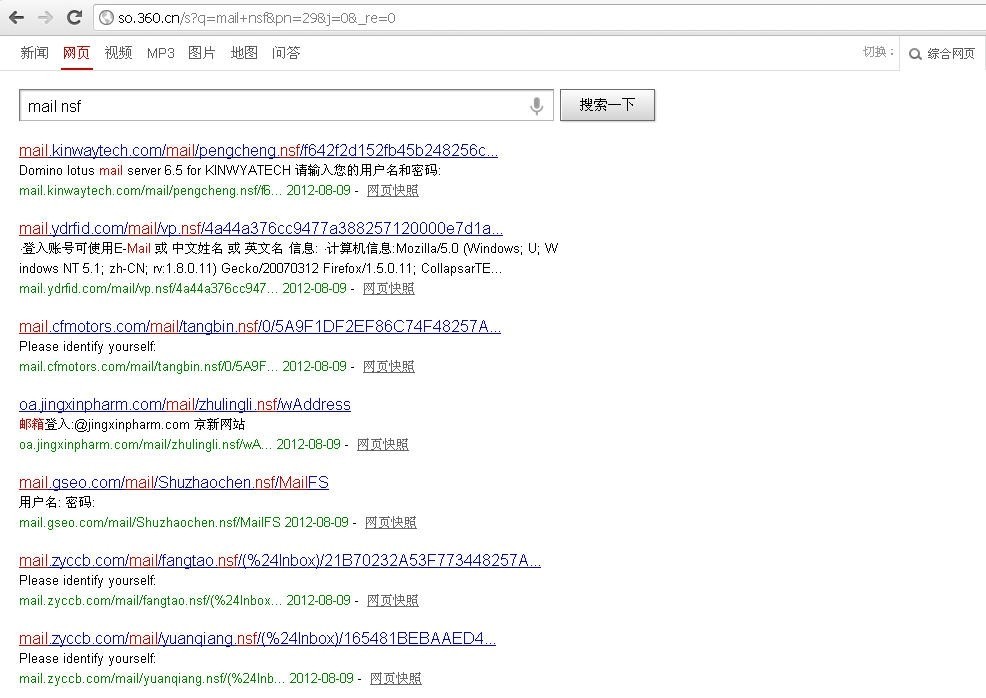
Task: Open the mail.cfmotors.com tangbin.nsf result link
Action: pyautogui.click(x=260, y=327)
